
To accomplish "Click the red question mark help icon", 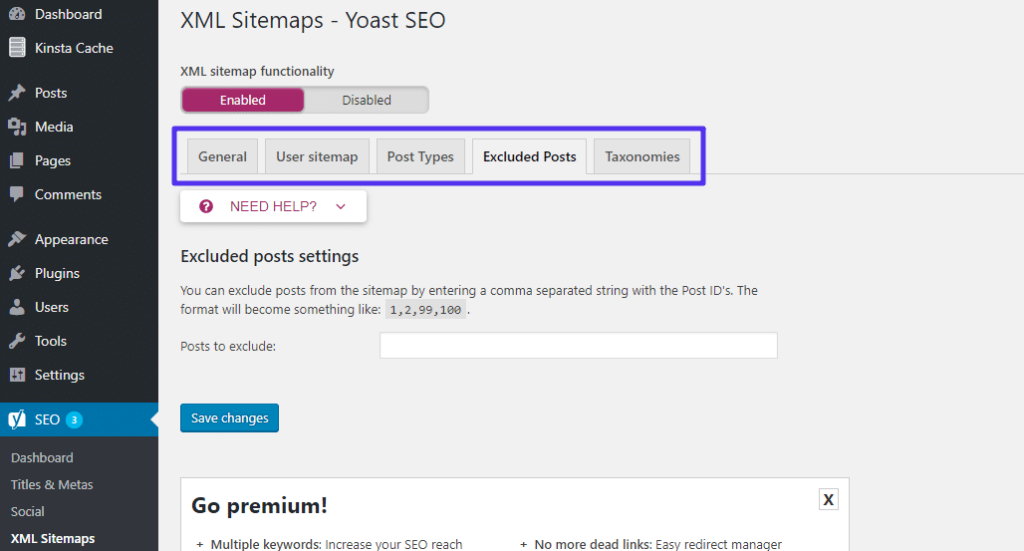I will point(206,206).
